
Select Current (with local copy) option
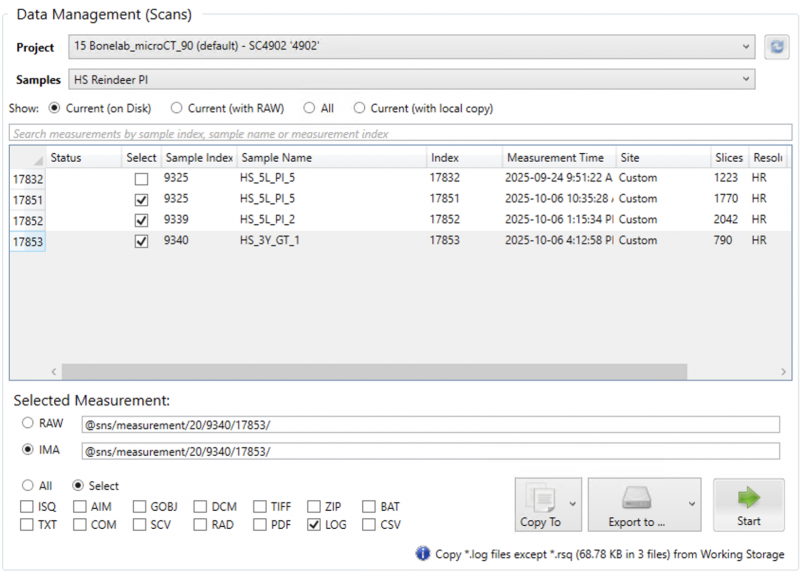360,108
